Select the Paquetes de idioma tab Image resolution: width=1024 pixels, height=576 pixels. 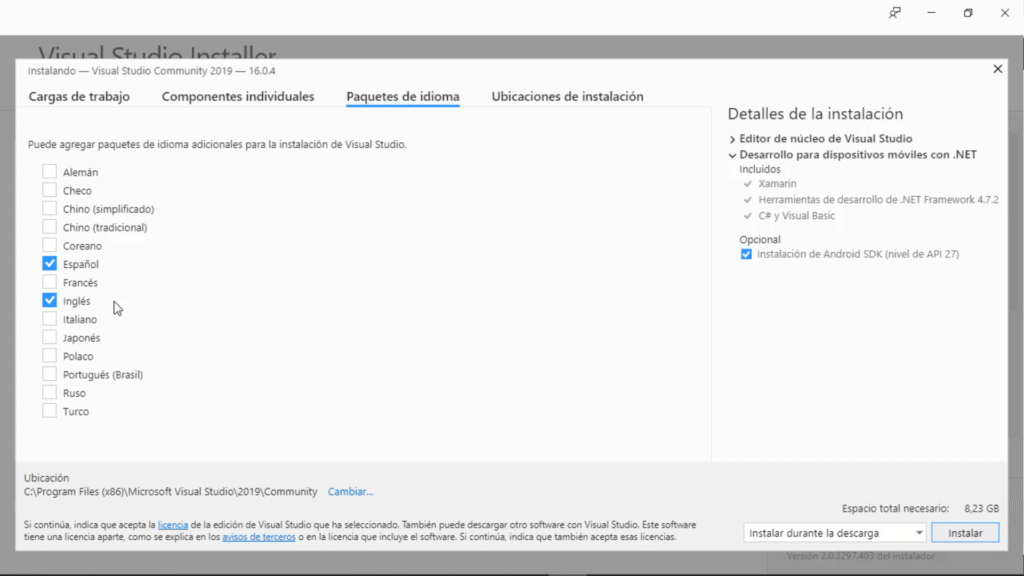pos(403,97)
